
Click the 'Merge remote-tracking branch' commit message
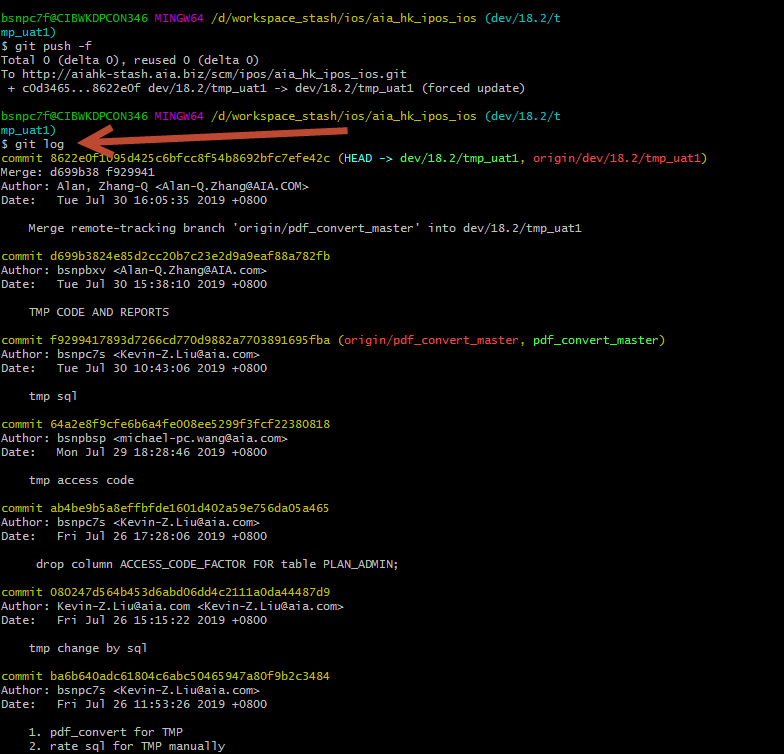305,228
